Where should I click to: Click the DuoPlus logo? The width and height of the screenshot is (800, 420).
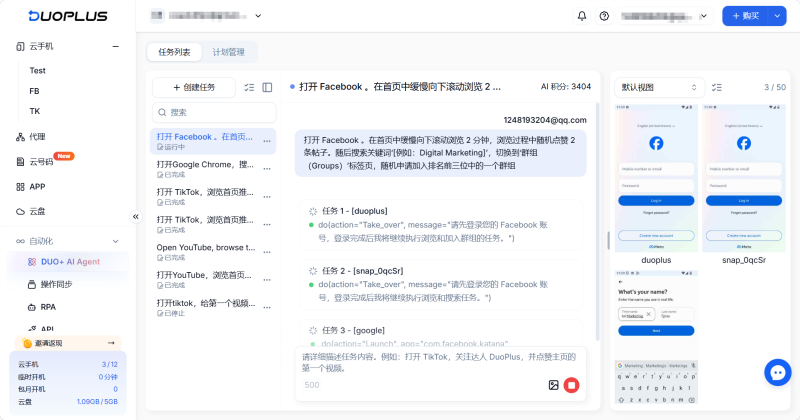click(x=68, y=16)
